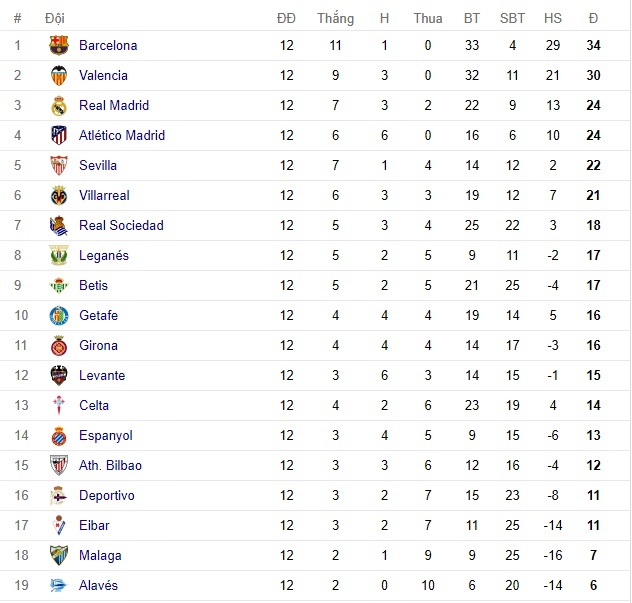The height and width of the screenshot is (603, 632).
Task: Open the Real Sociedad team link
Action: [x=121, y=225]
